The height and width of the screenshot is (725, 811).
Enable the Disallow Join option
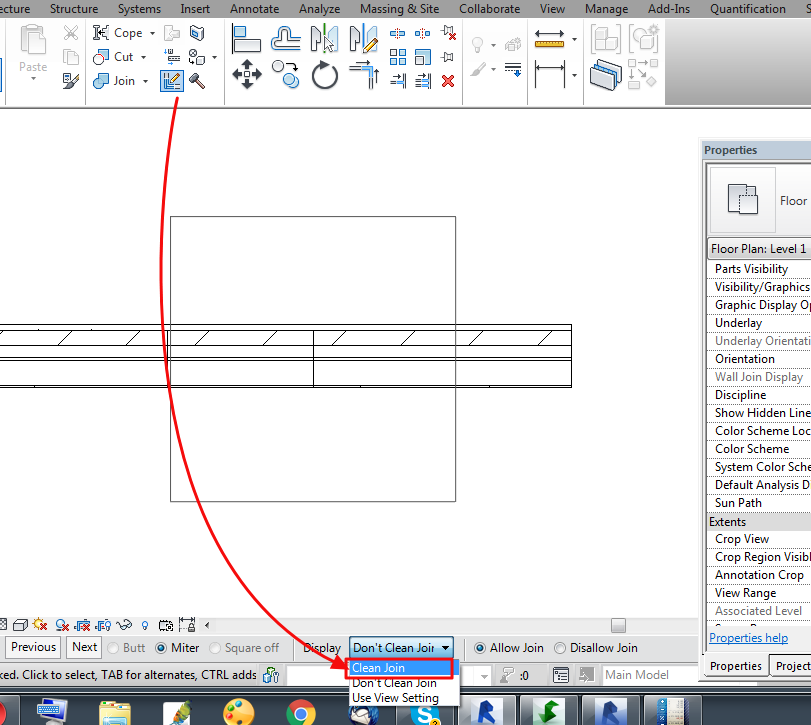pyautogui.click(x=559, y=647)
